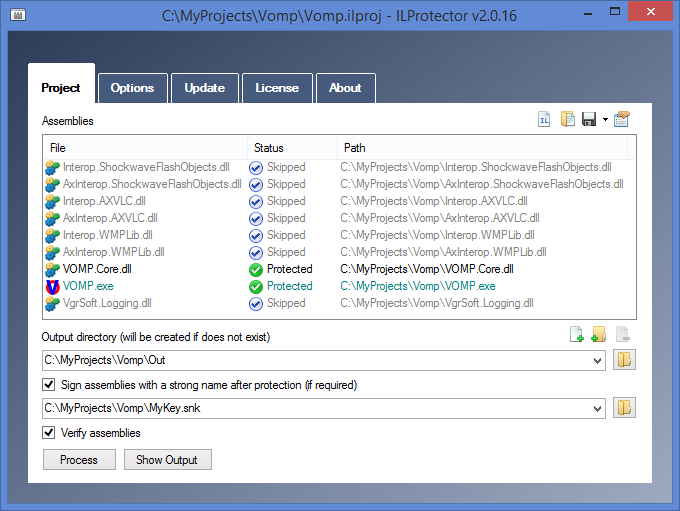
Task: Click the green Protected check icon for VOMP.Core.dll
Action: 256,270
